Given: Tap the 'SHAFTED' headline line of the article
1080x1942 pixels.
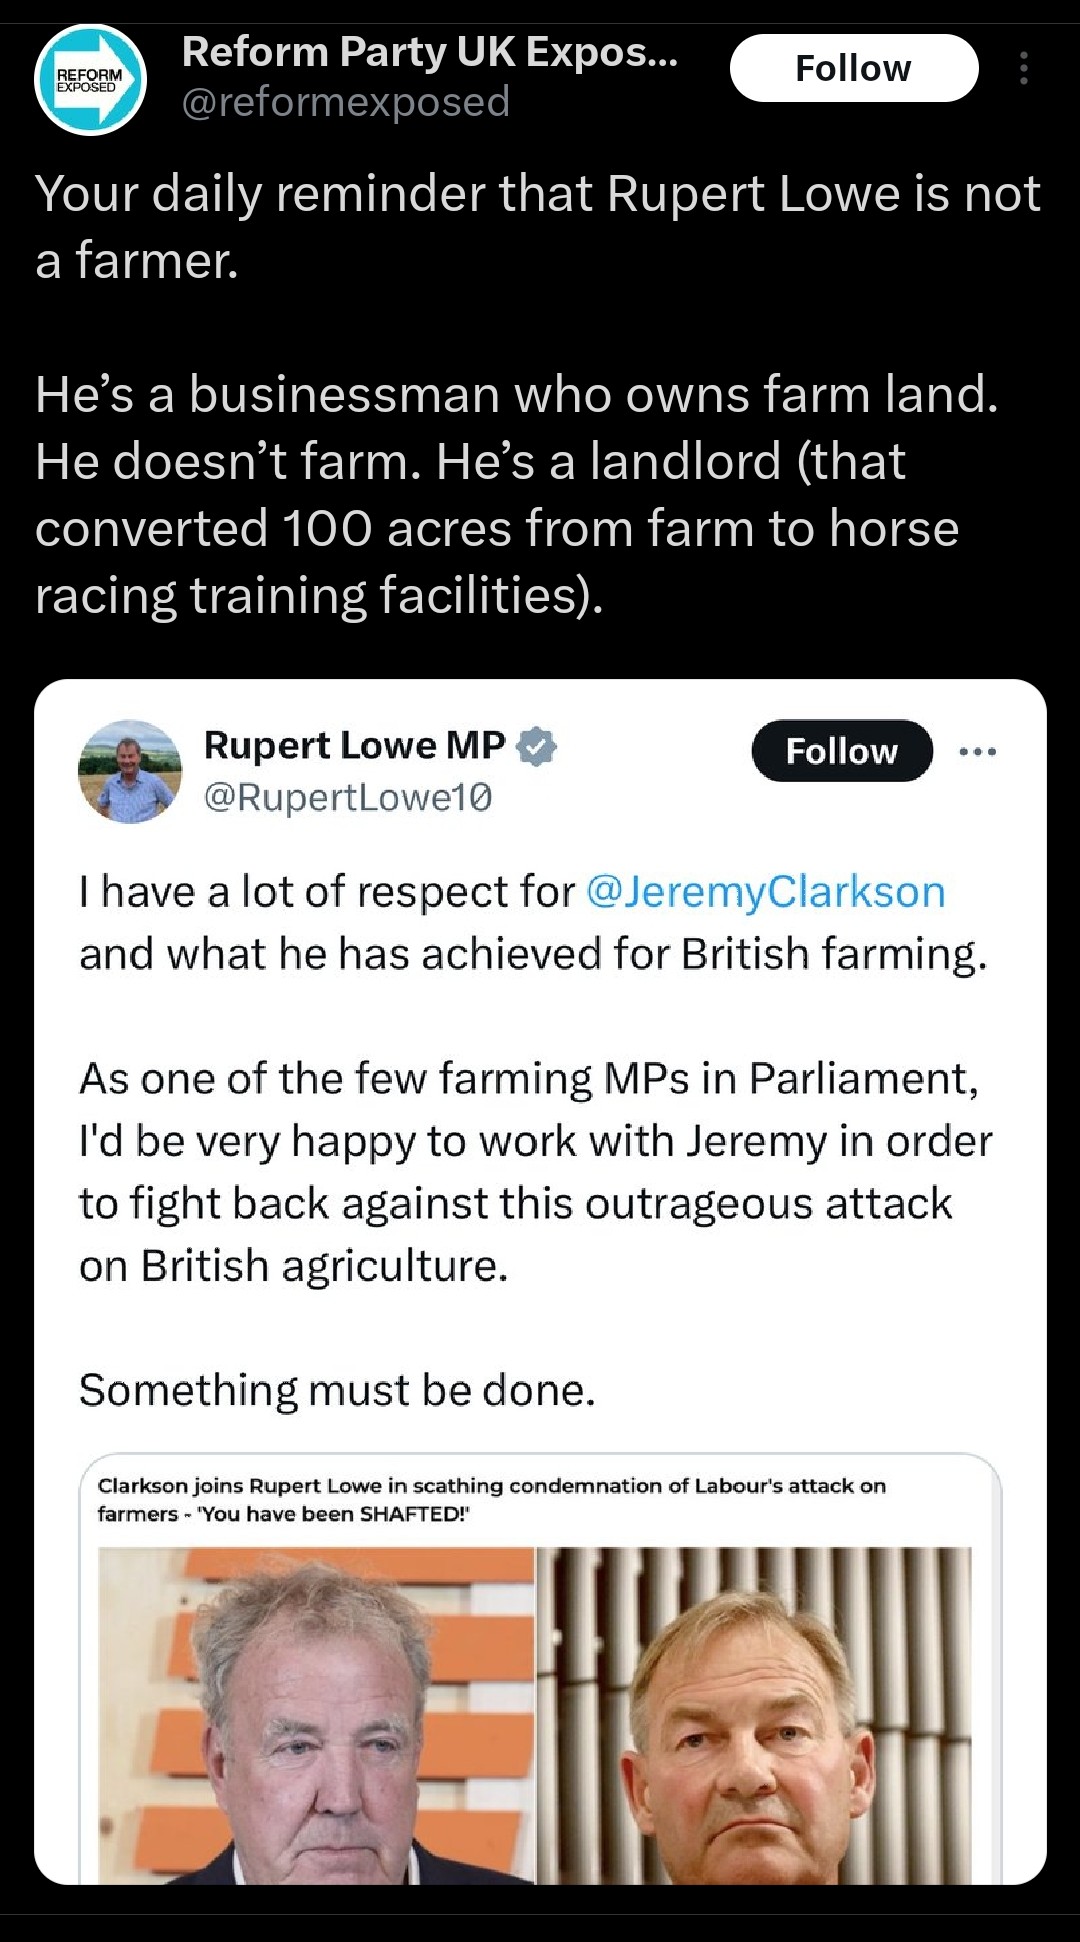Looking at the screenshot, I should coord(283,1514).
